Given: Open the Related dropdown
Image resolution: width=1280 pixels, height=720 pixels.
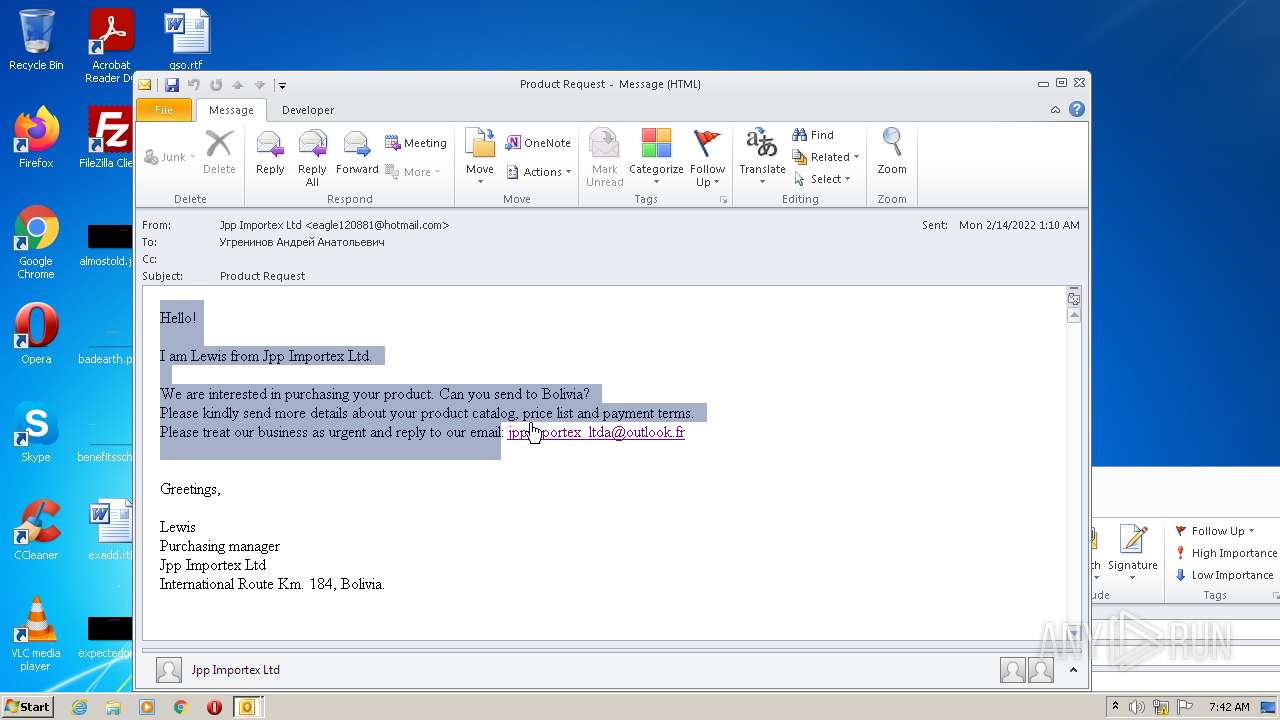Looking at the screenshot, I should click(825, 157).
